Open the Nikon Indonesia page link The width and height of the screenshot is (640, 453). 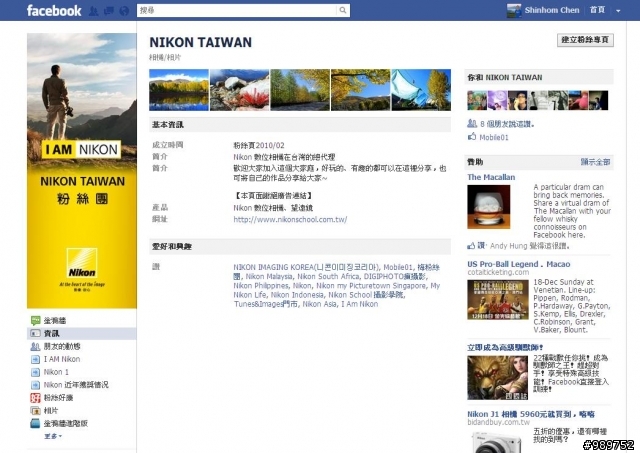[x=297, y=295]
